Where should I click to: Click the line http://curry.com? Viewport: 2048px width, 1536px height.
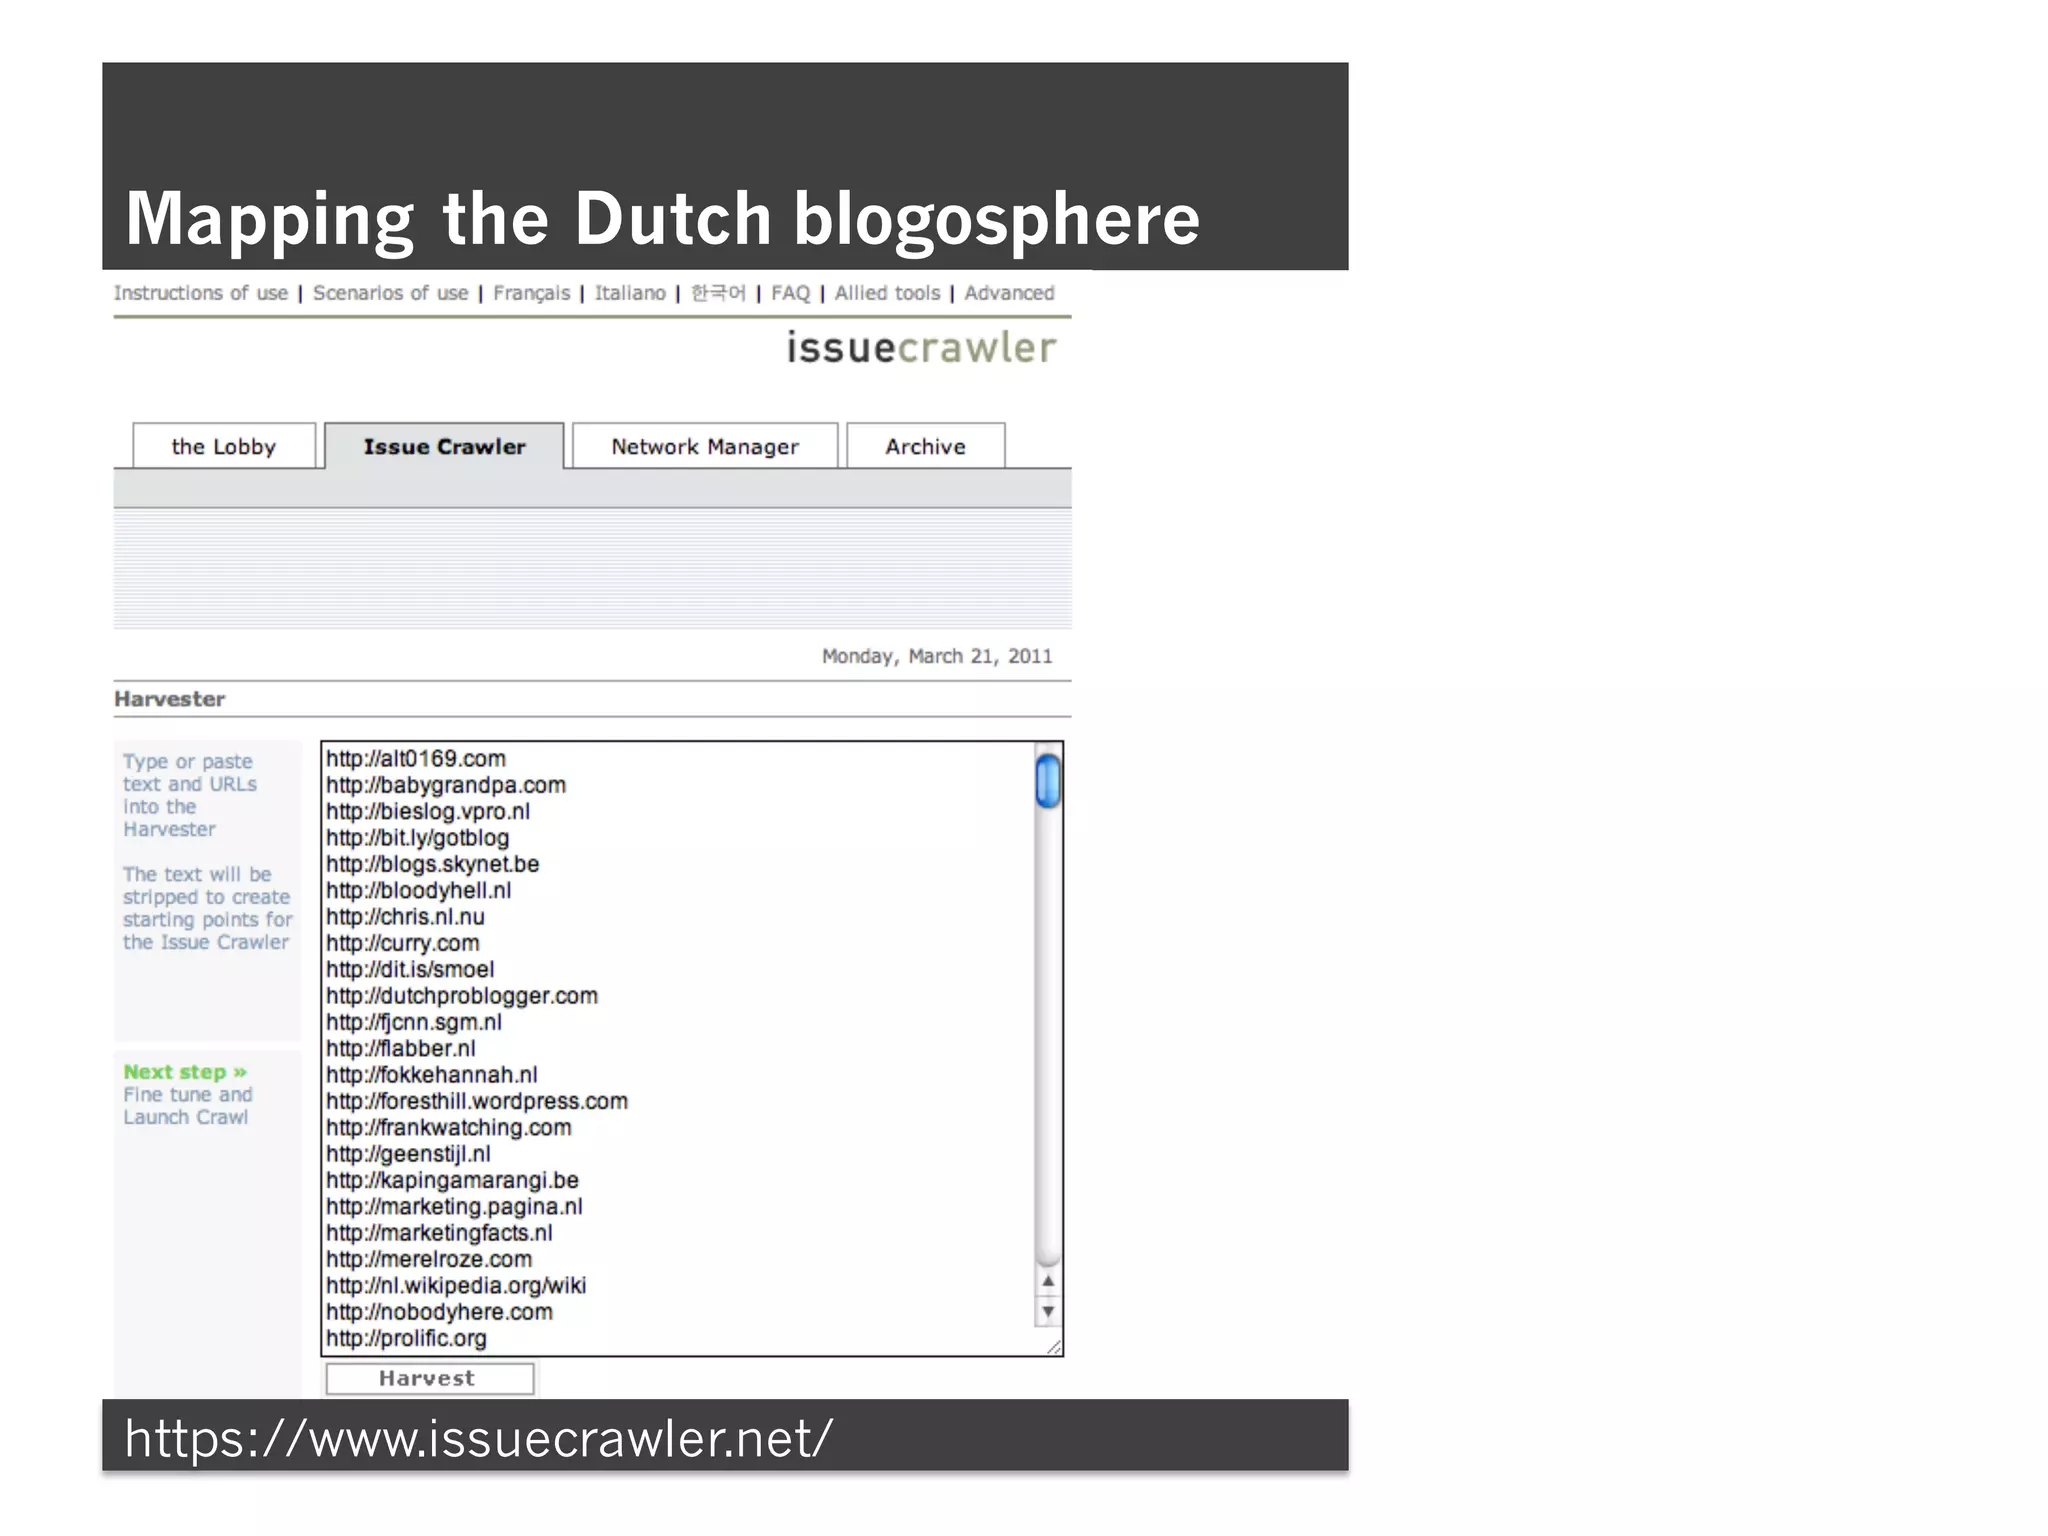coord(403,943)
